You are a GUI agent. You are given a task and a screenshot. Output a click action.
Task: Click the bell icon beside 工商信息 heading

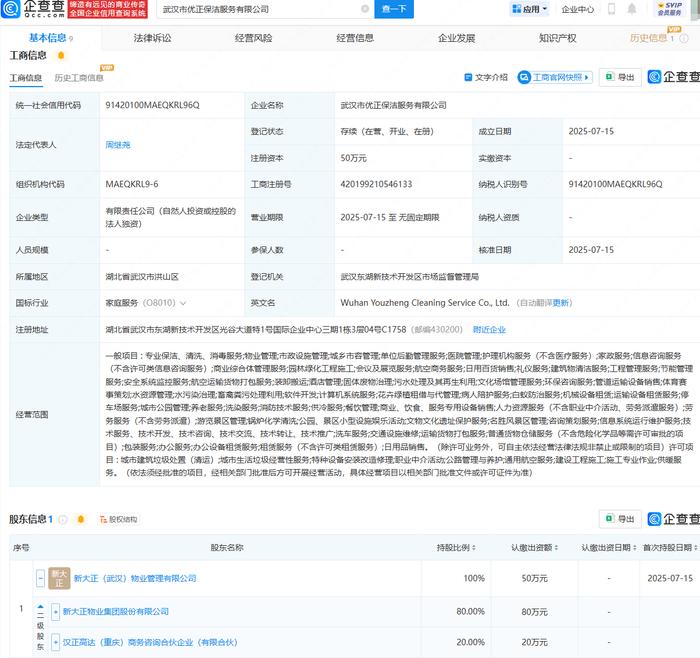[61, 55]
